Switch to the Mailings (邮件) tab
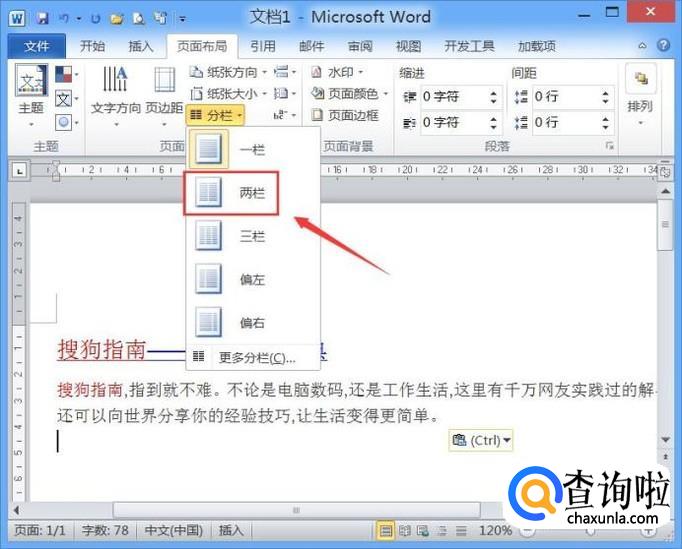682x549 pixels. click(x=311, y=46)
